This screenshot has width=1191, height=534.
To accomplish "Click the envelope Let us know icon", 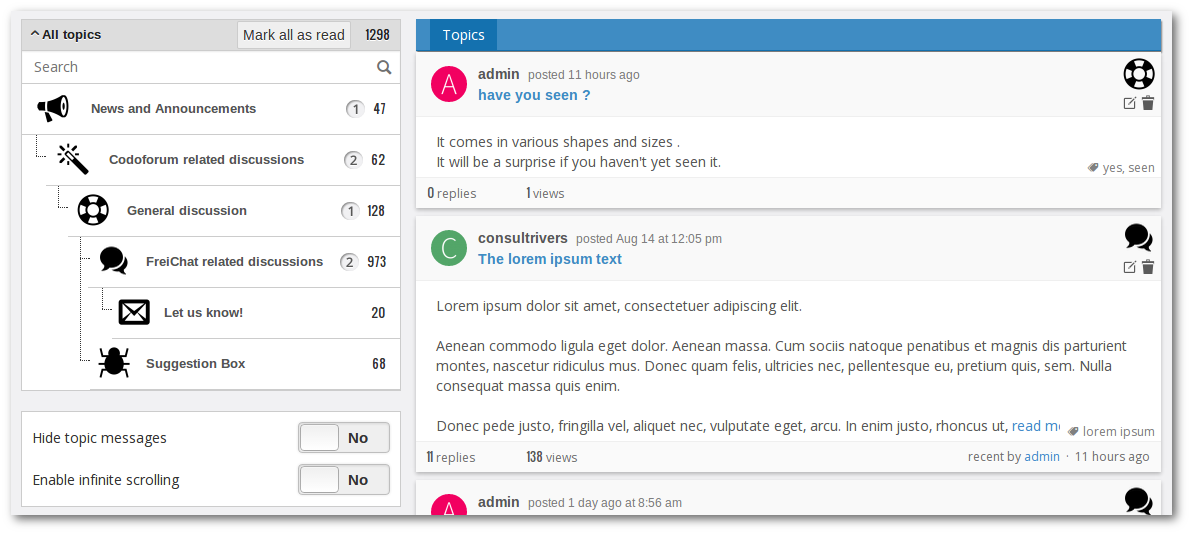I will click(134, 312).
